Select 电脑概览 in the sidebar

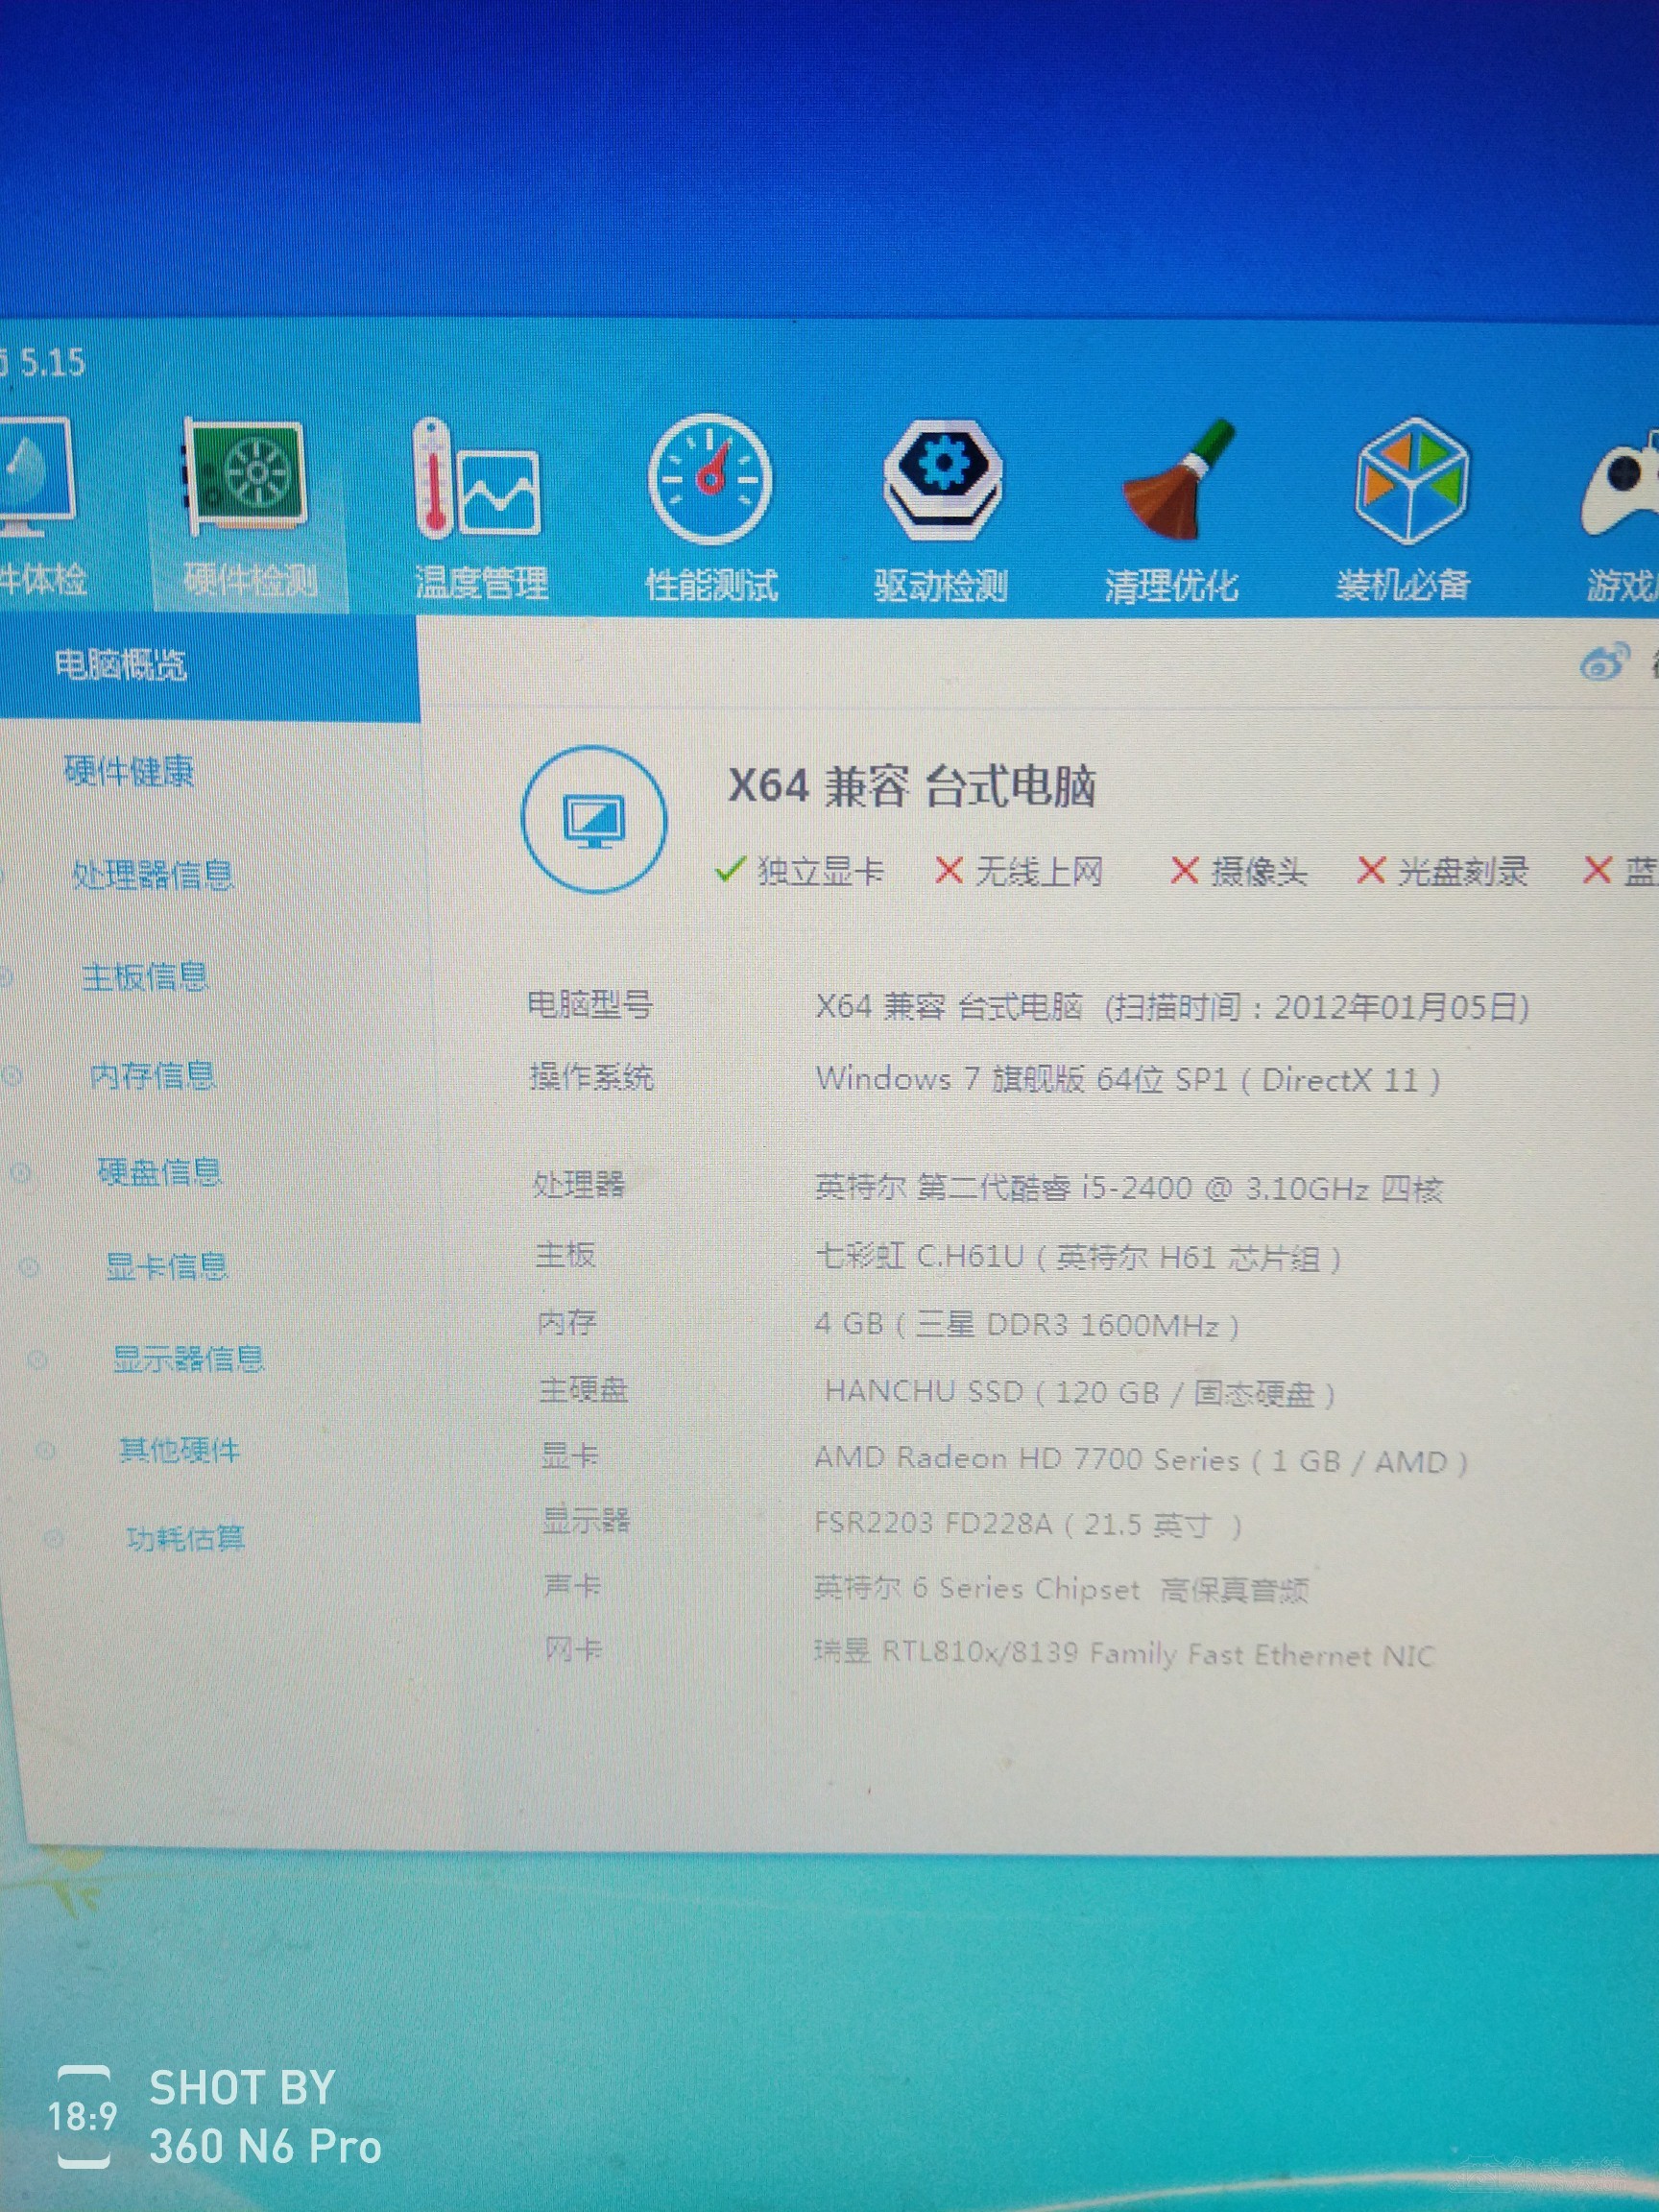tap(121, 664)
